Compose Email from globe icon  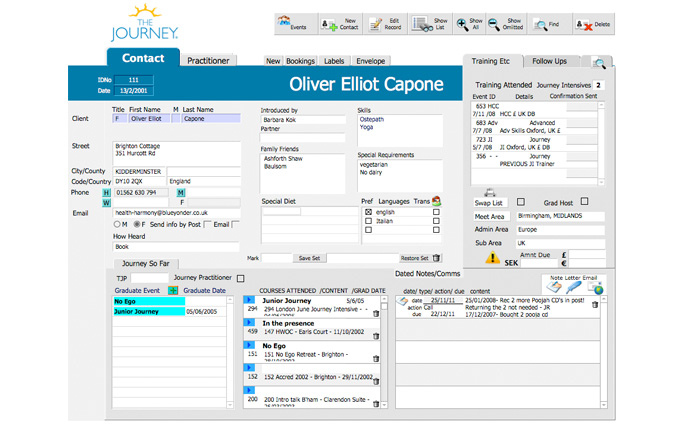[x=596, y=288]
